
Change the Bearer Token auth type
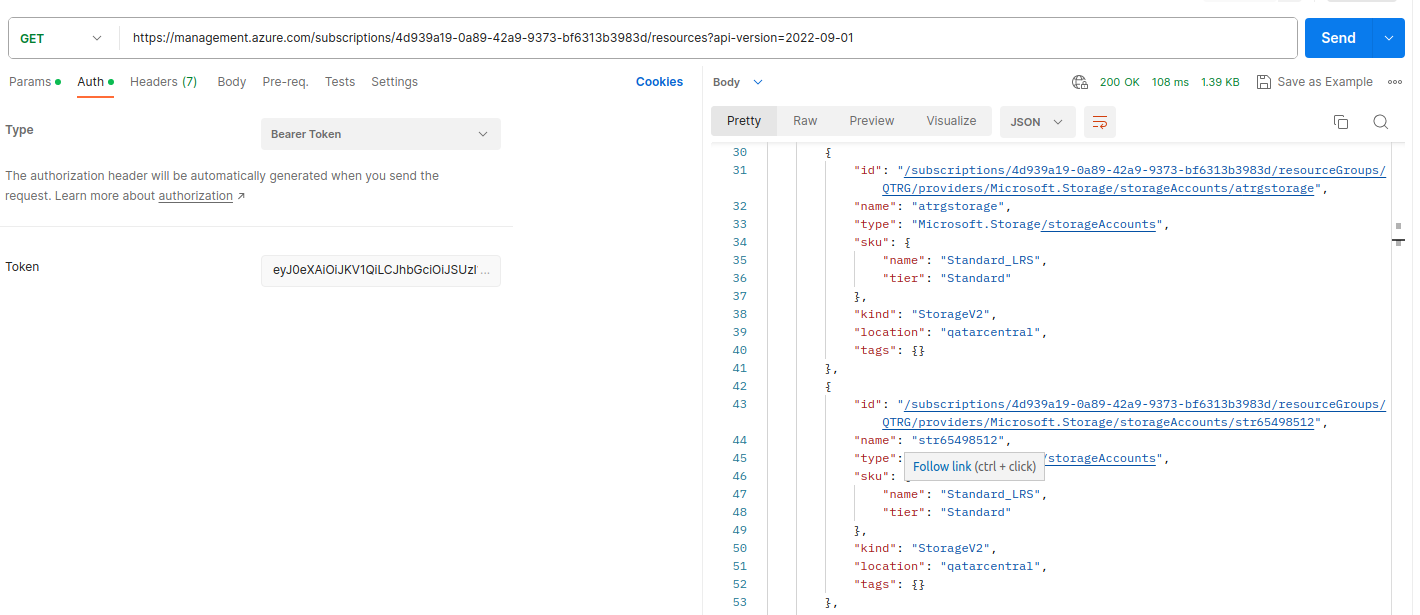coord(380,133)
